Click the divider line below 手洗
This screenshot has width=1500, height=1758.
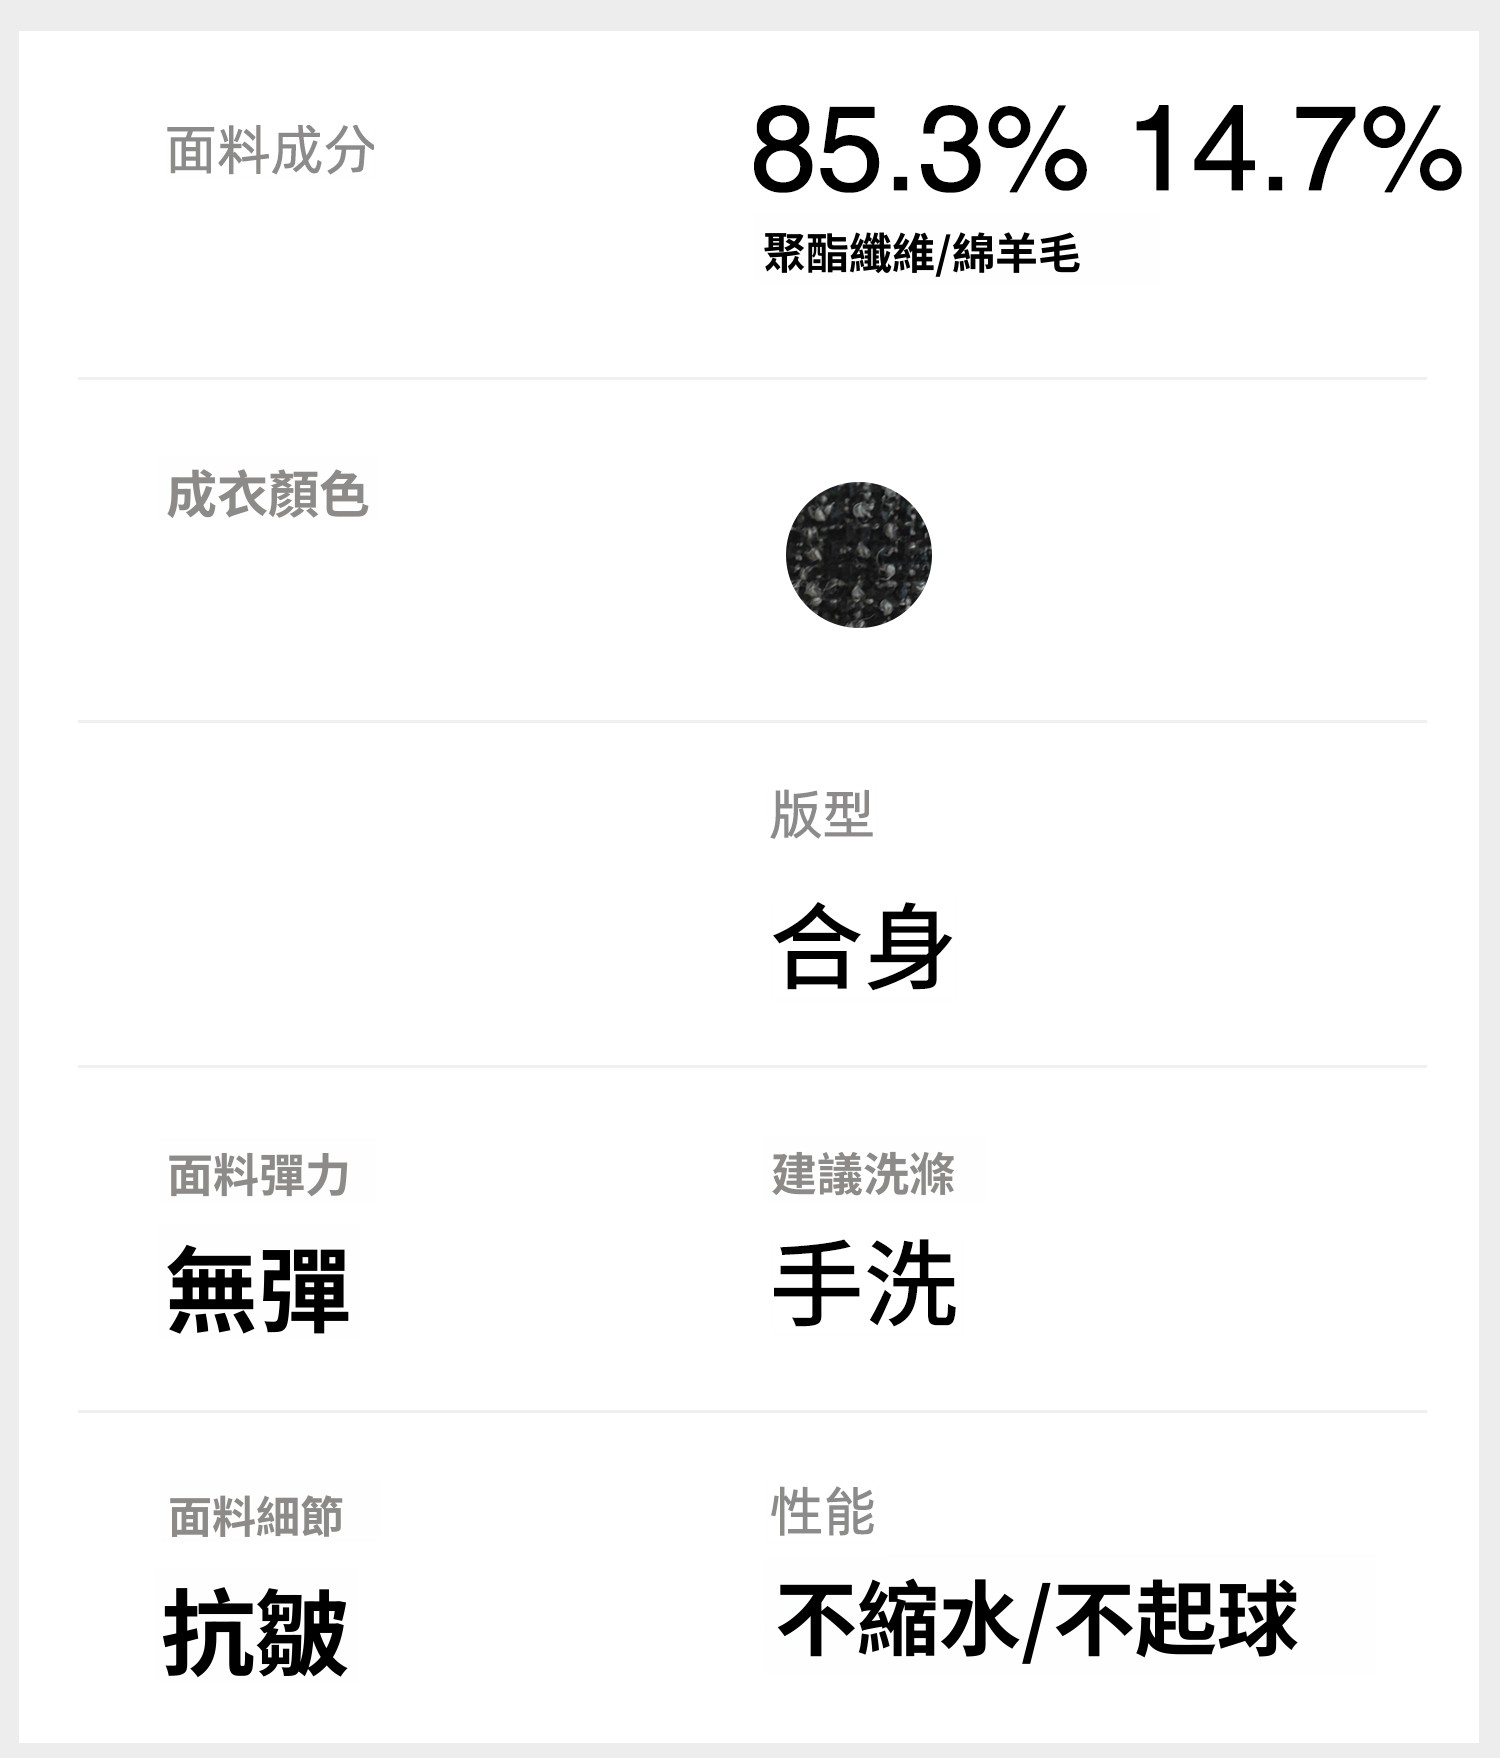tap(752, 1411)
